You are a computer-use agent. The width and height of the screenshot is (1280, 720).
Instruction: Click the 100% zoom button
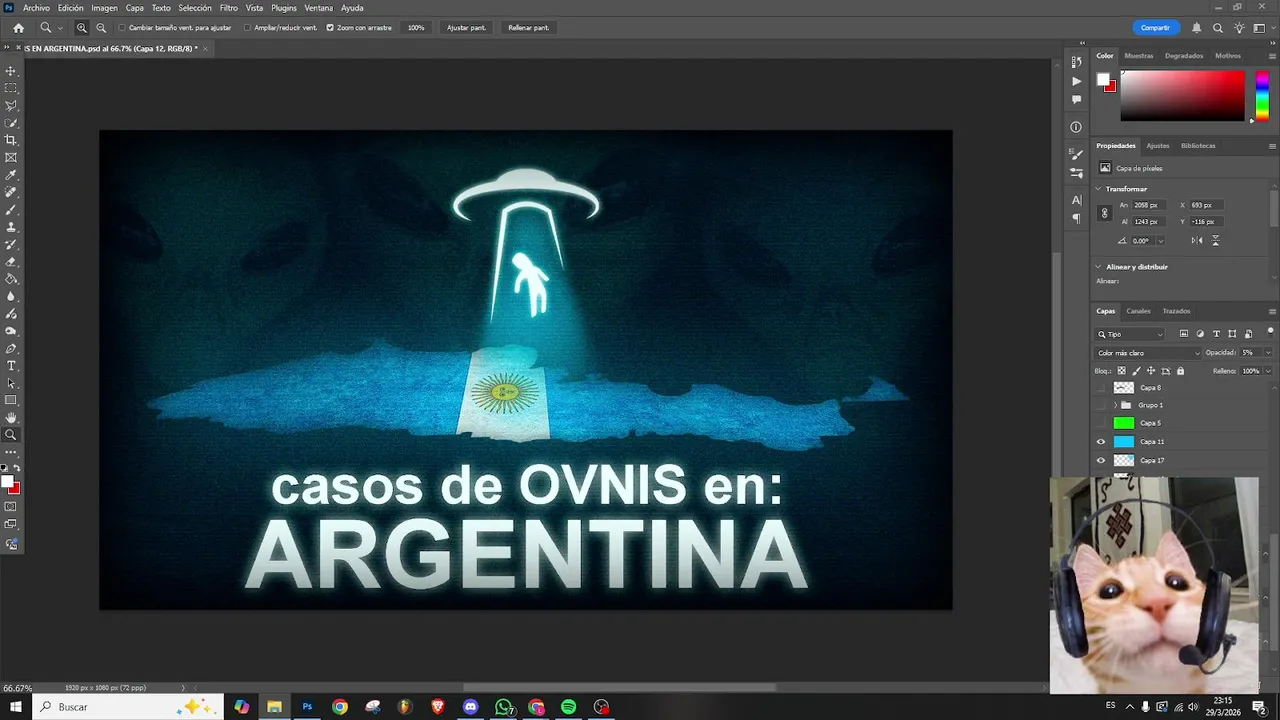click(416, 28)
